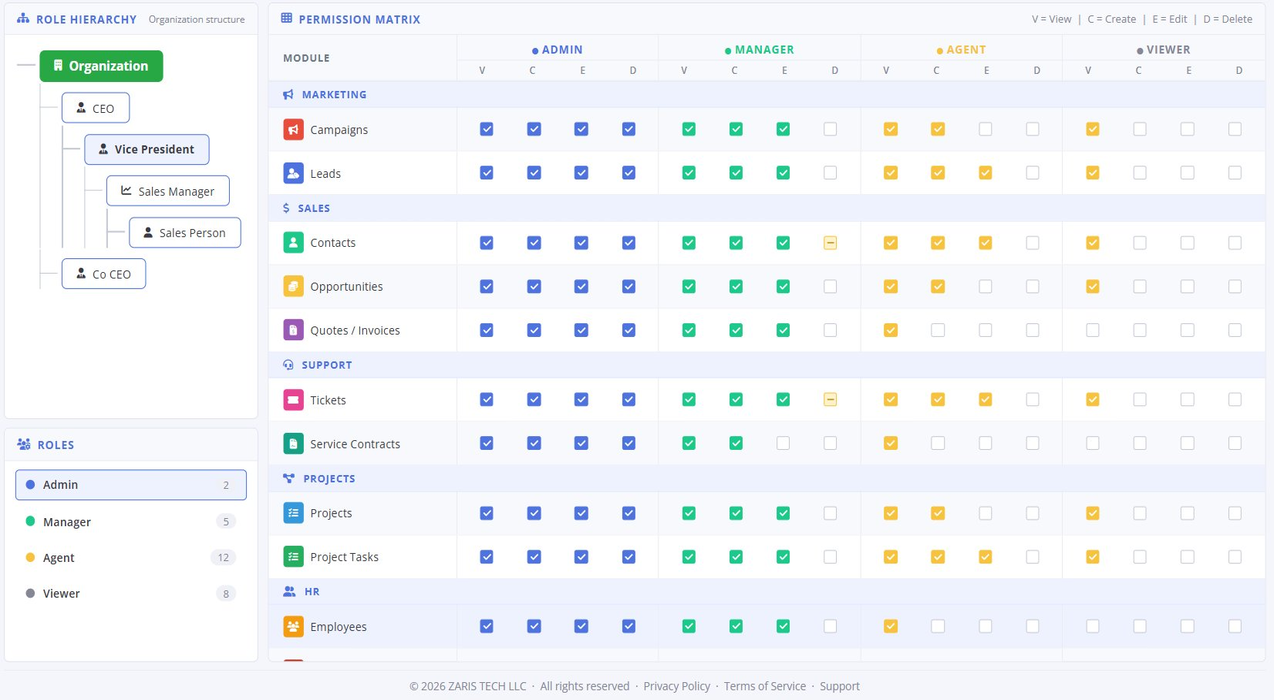The width and height of the screenshot is (1274, 700).
Task: Uncheck Admin Delete permission for Campaigns
Action: 629,129
